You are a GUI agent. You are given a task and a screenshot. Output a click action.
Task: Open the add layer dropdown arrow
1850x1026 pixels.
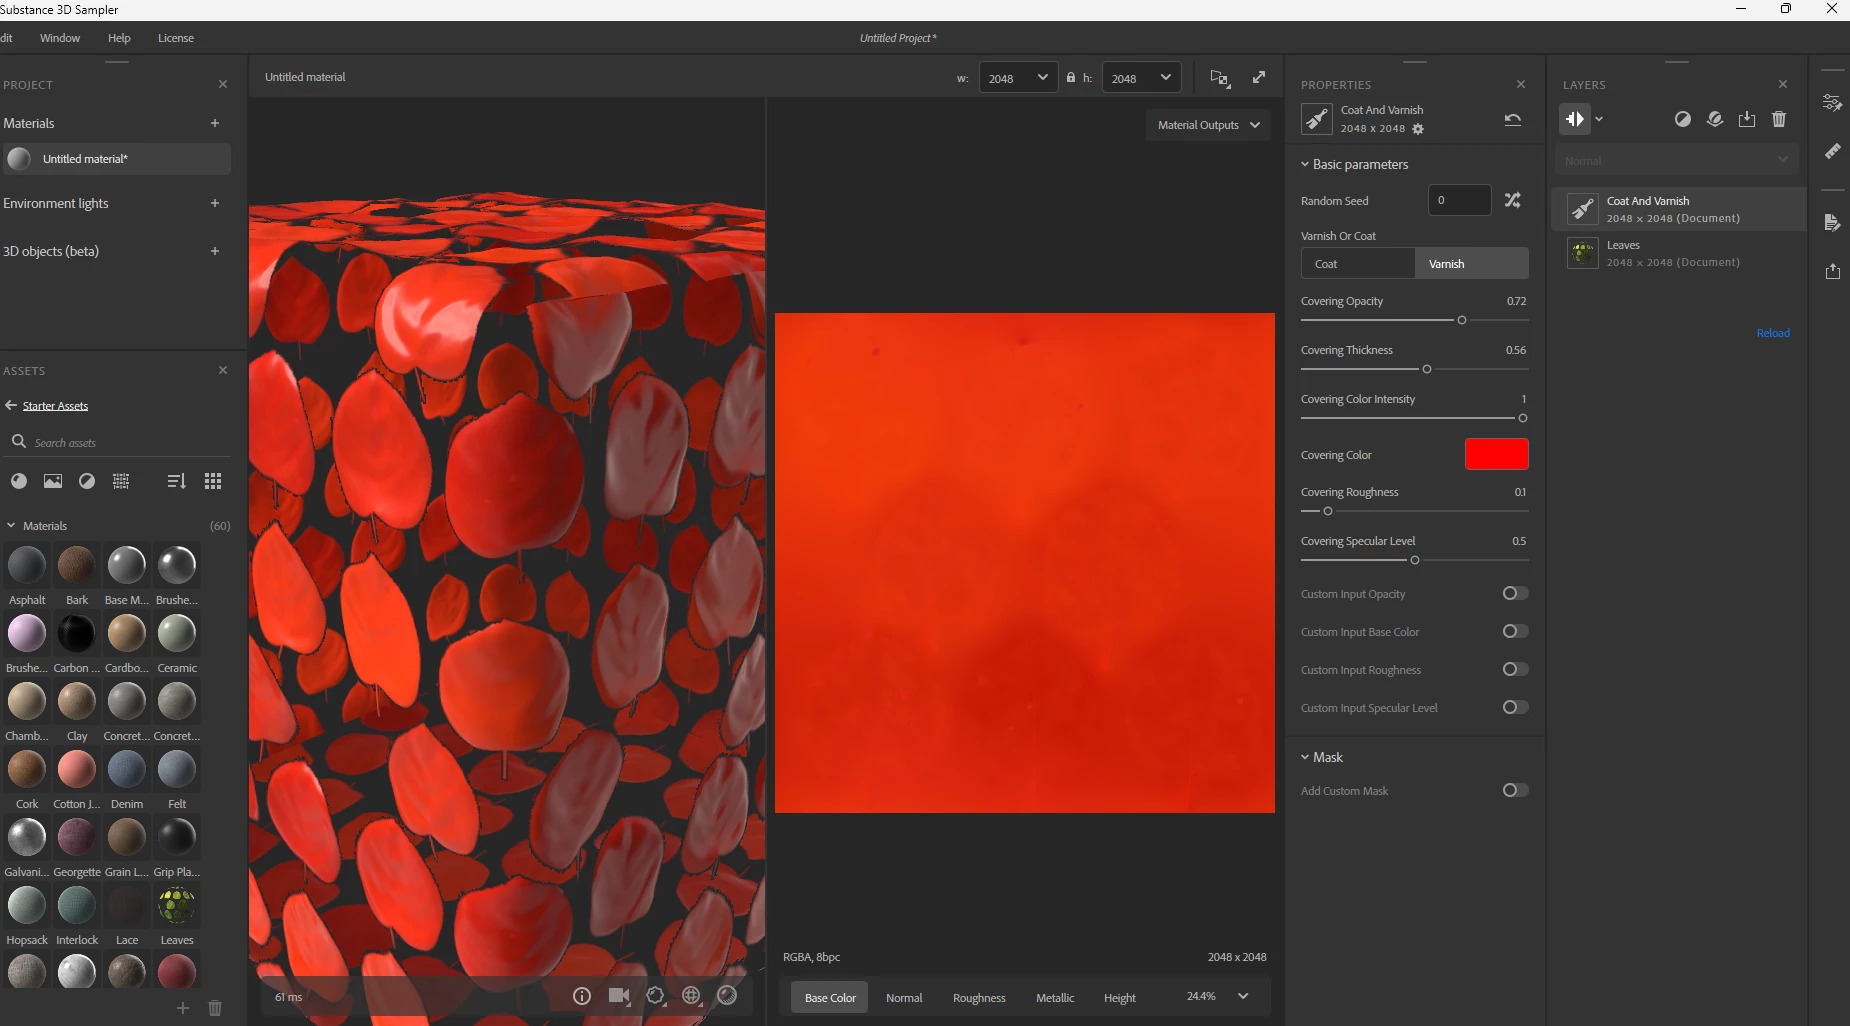click(1599, 119)
